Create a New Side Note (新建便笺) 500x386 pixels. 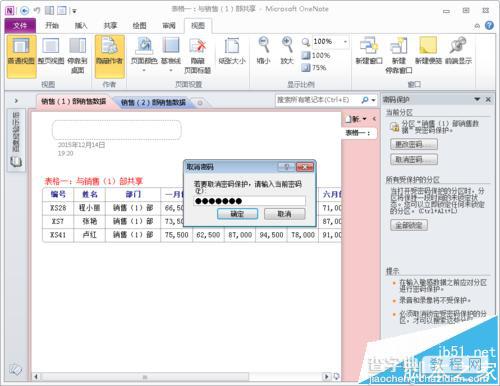click(428, 51)
